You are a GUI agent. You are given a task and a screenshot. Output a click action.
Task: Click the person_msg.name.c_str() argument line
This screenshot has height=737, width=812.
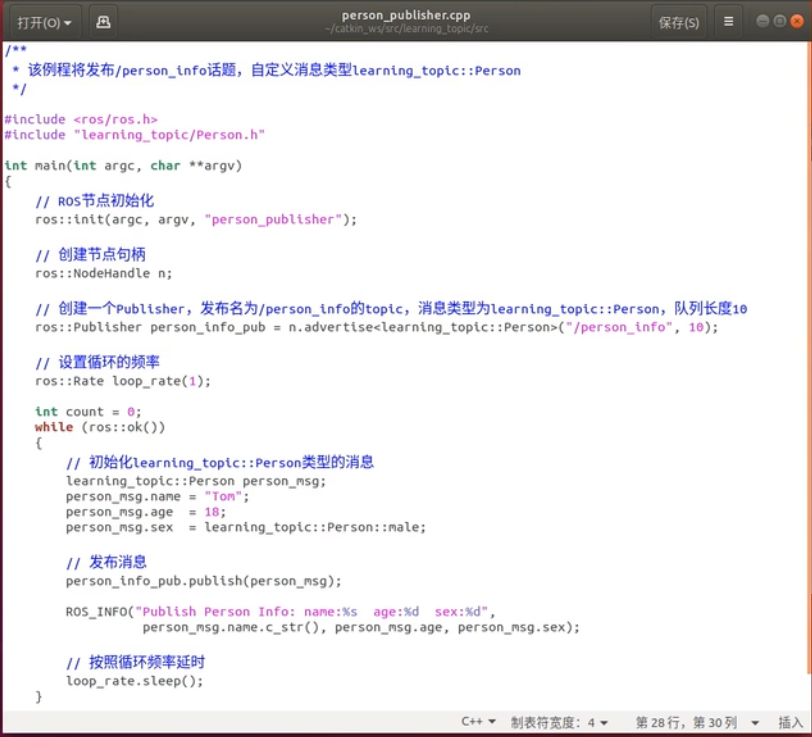pos(361,627)
